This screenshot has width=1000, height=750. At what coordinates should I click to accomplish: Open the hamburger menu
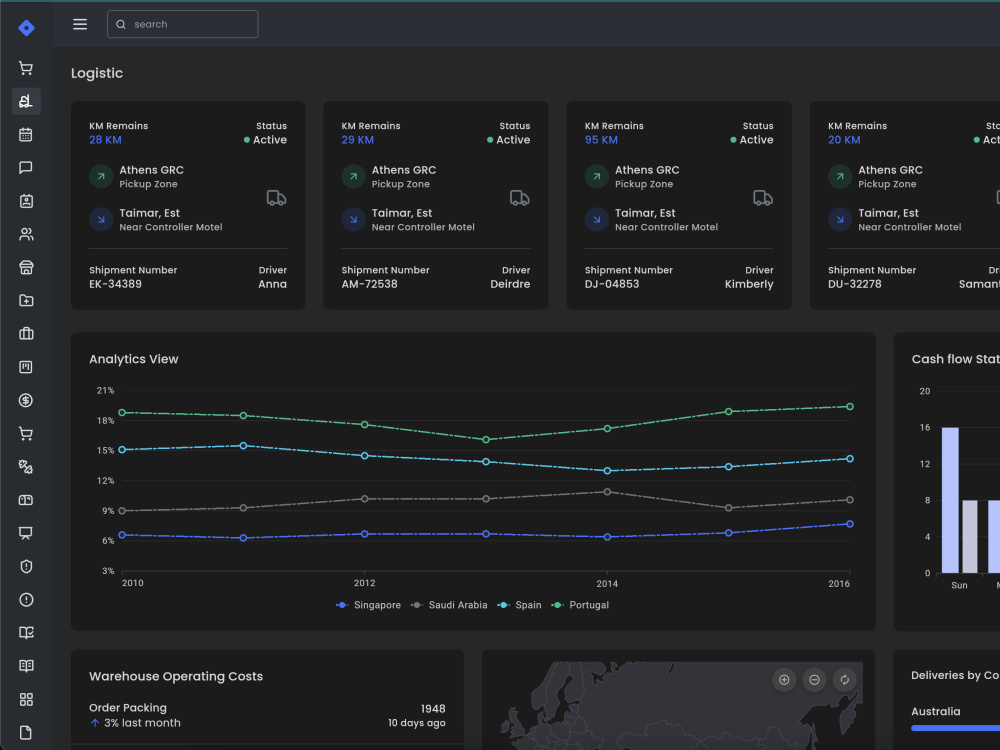click(80, 24)
